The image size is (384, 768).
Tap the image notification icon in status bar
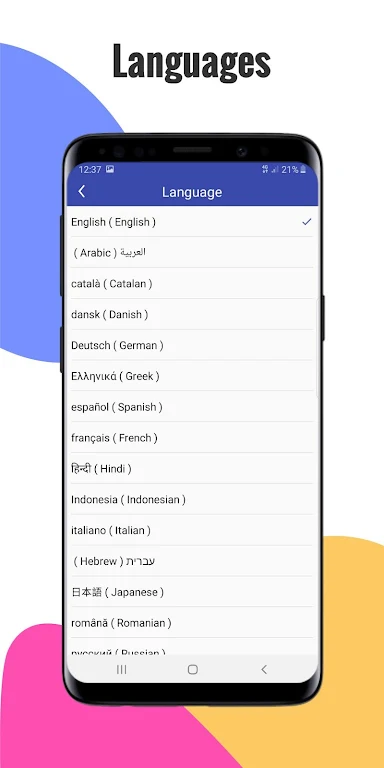click(x=110, y=169)
